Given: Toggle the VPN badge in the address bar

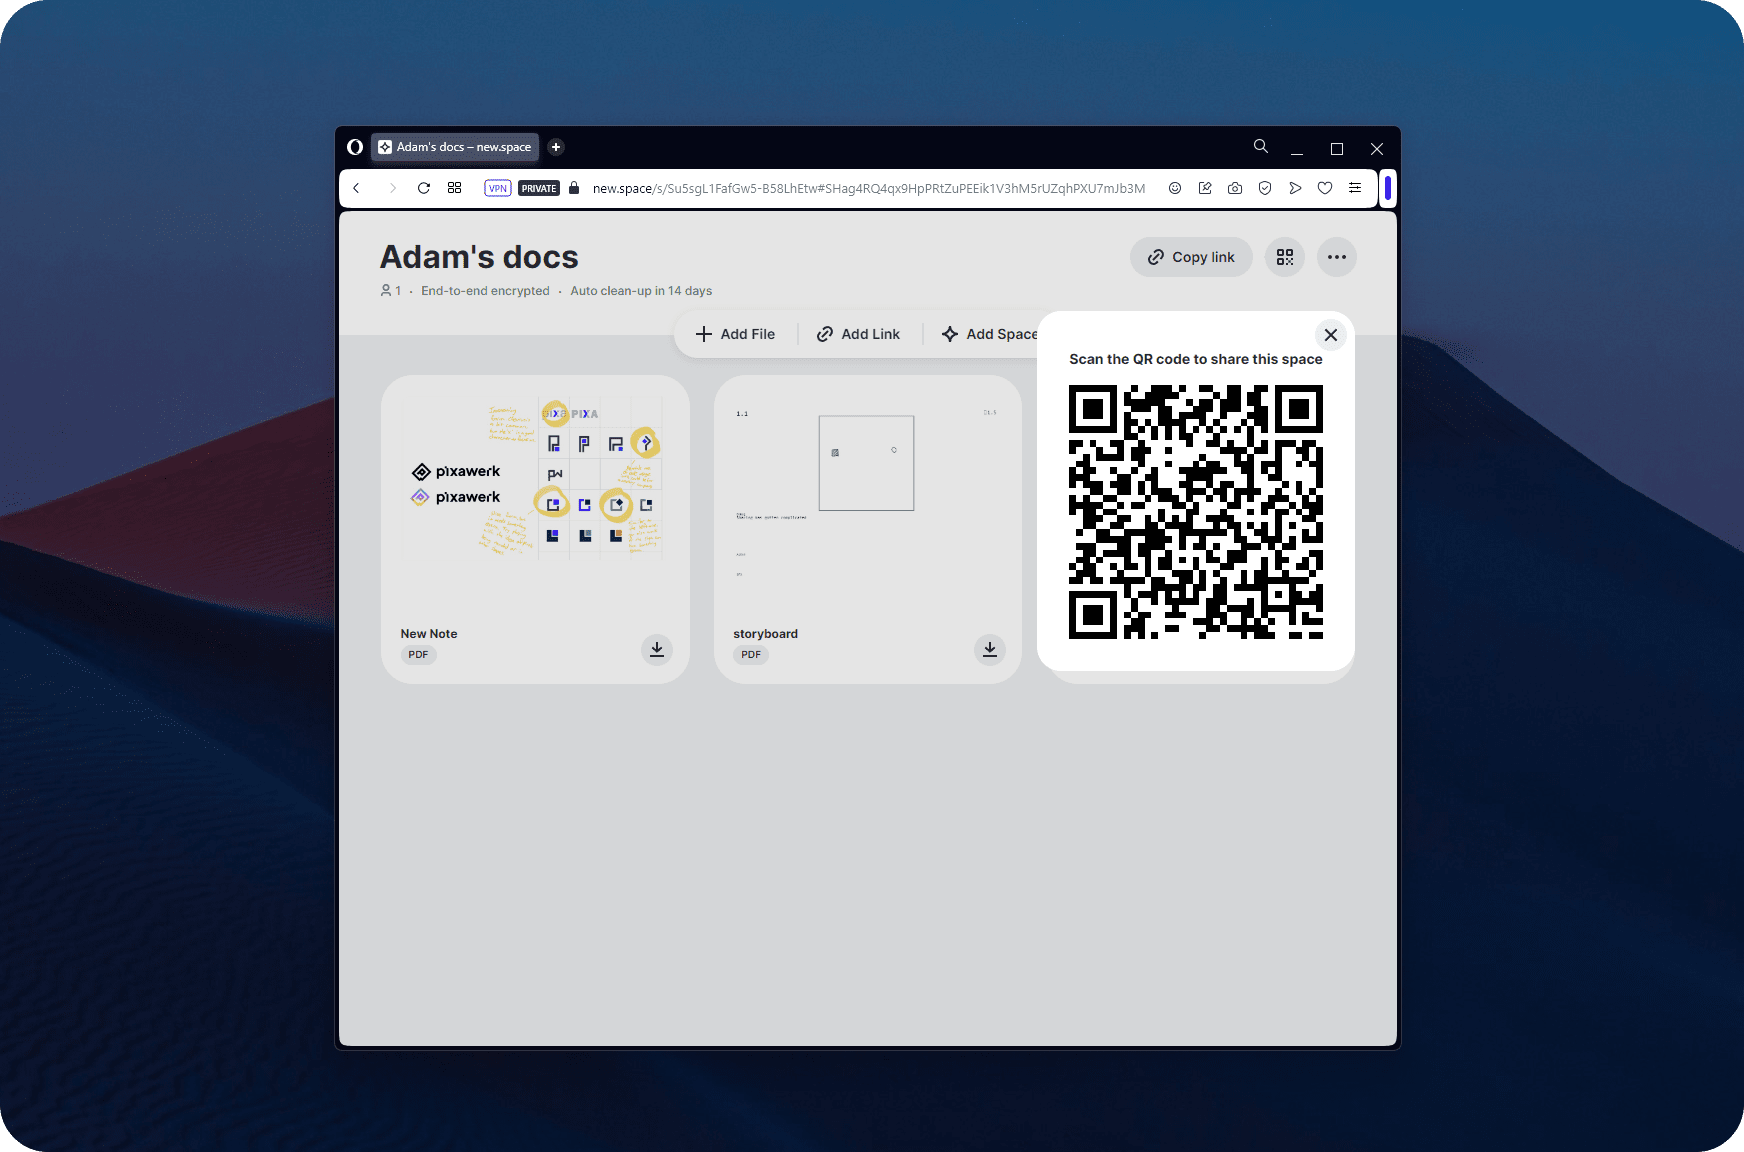Looking at the screenshot, I should pyautogui.click(x=498, y=188).
